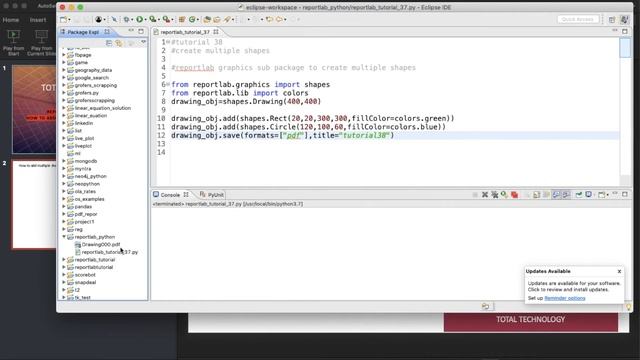The height and width of the screenshot is (360, 640).
Task: Select the Package Explorer tab
Action: coord(84,32)
